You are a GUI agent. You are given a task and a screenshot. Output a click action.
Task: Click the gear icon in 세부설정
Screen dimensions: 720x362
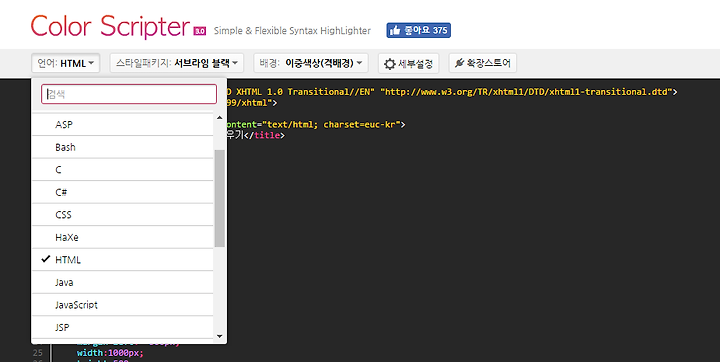point(390,64)
